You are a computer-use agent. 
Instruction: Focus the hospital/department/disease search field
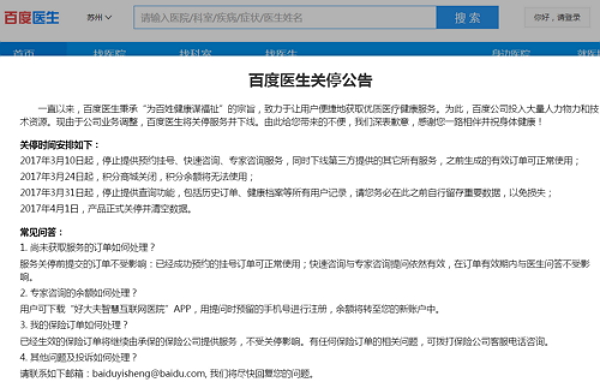[285, 17]
